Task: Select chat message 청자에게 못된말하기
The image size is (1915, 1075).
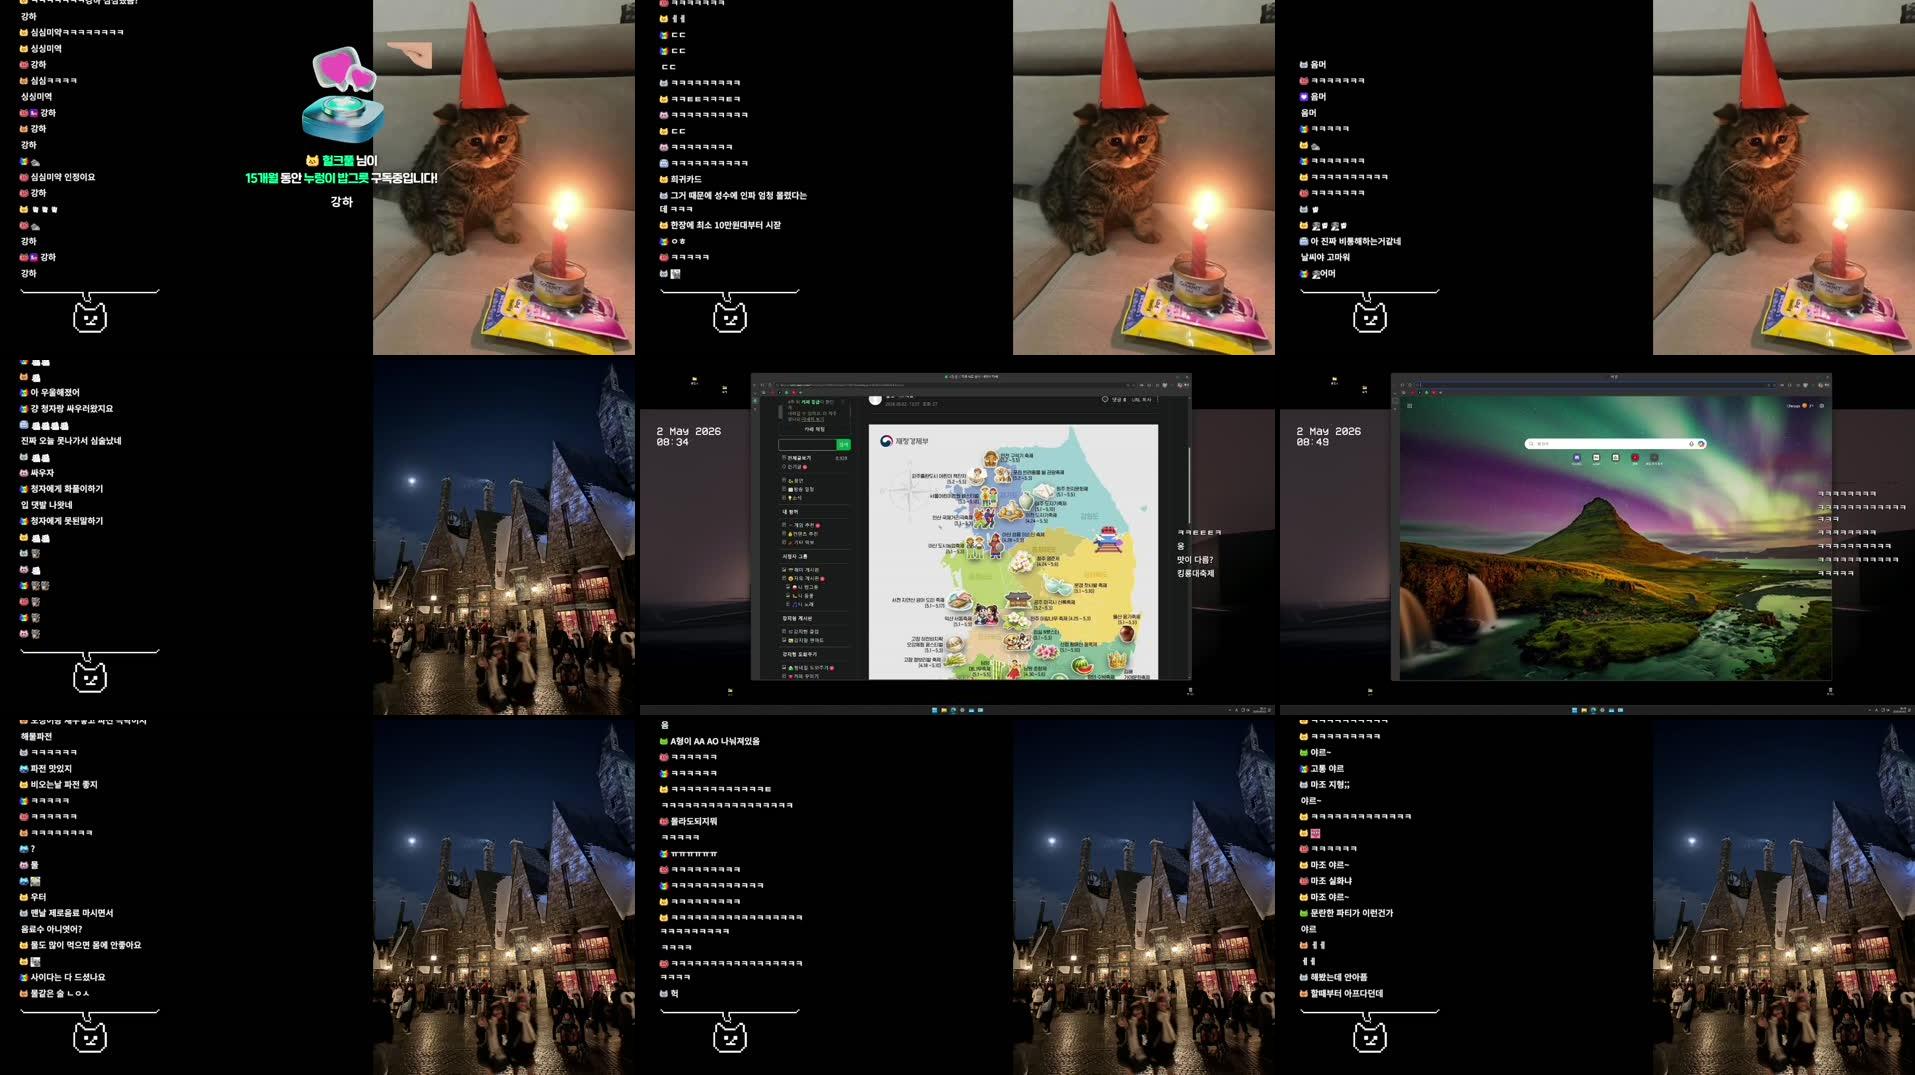Action: tap(67, 521)
